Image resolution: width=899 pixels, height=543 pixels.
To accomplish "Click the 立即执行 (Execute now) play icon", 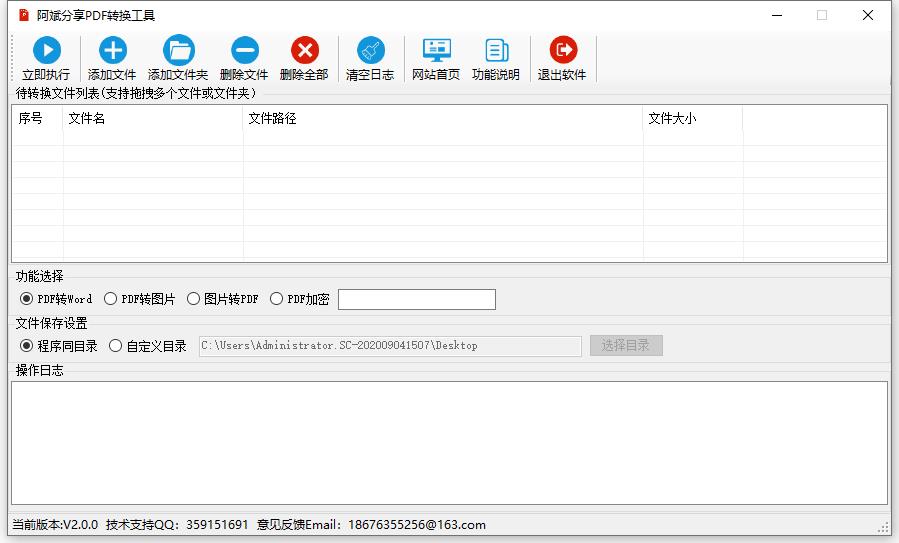I will click(x=46, y=51).
